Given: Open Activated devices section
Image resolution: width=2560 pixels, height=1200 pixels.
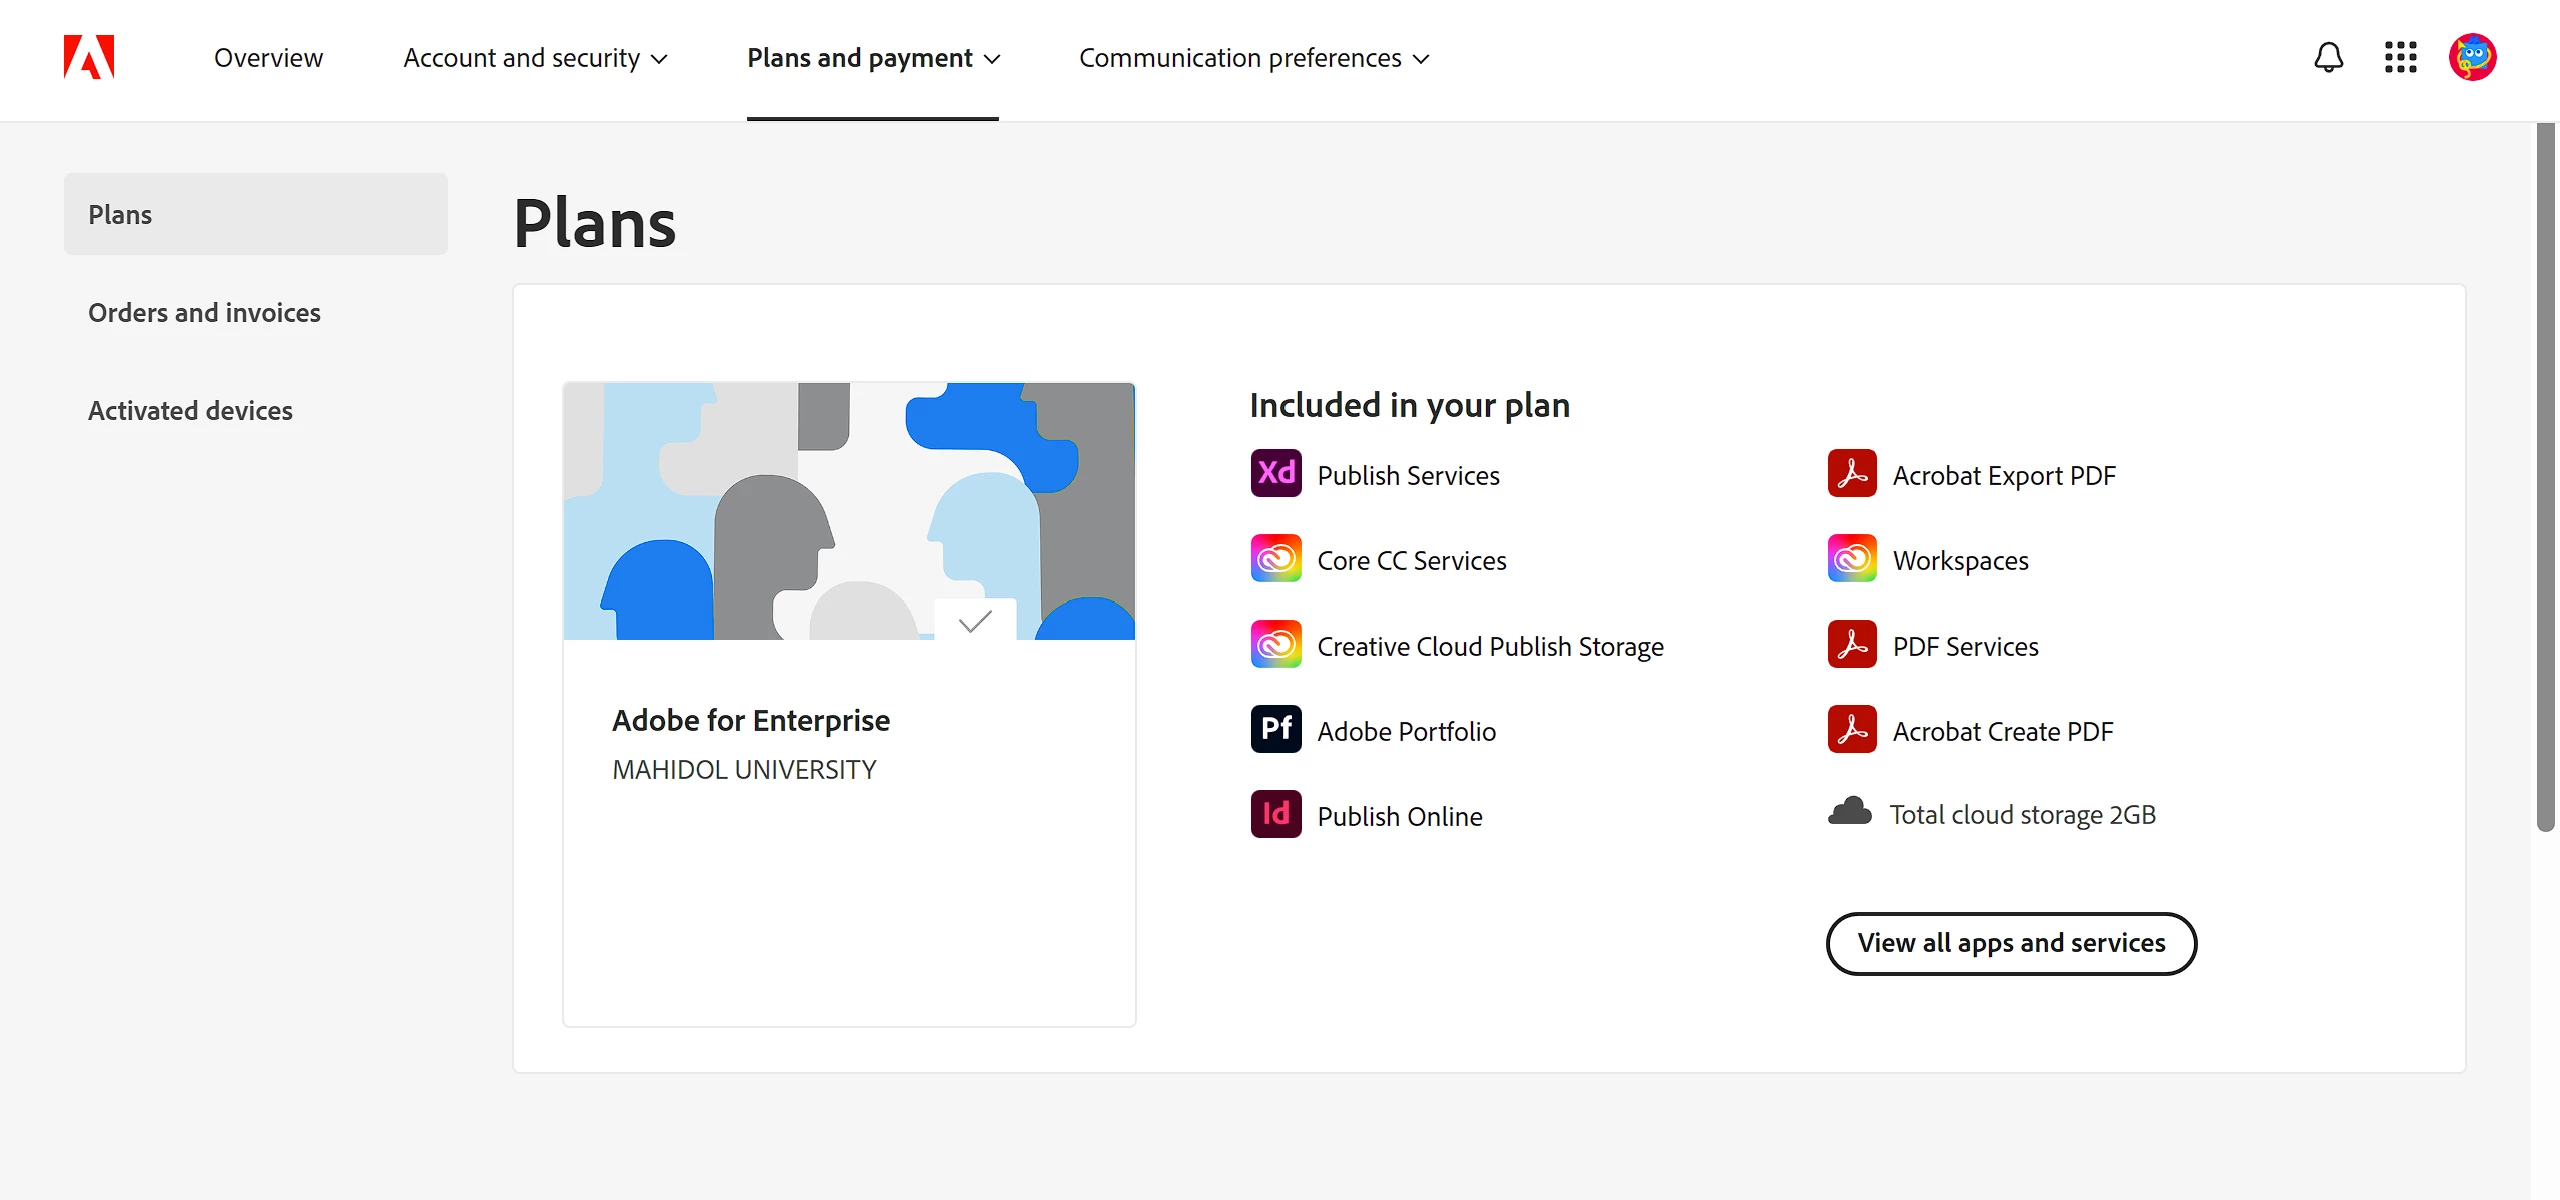Looking at the screenshot, I should (190, 411).
